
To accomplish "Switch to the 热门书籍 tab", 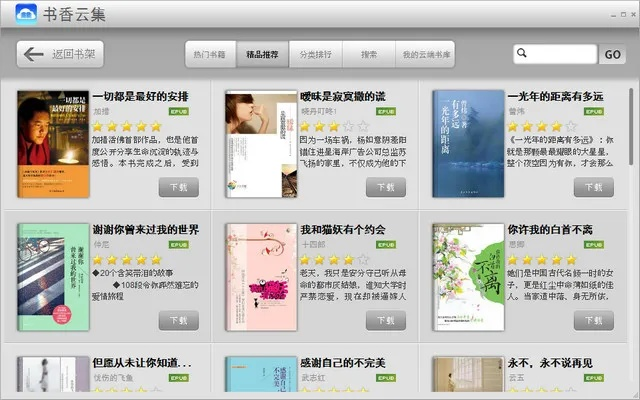I will tap(209, 54).
